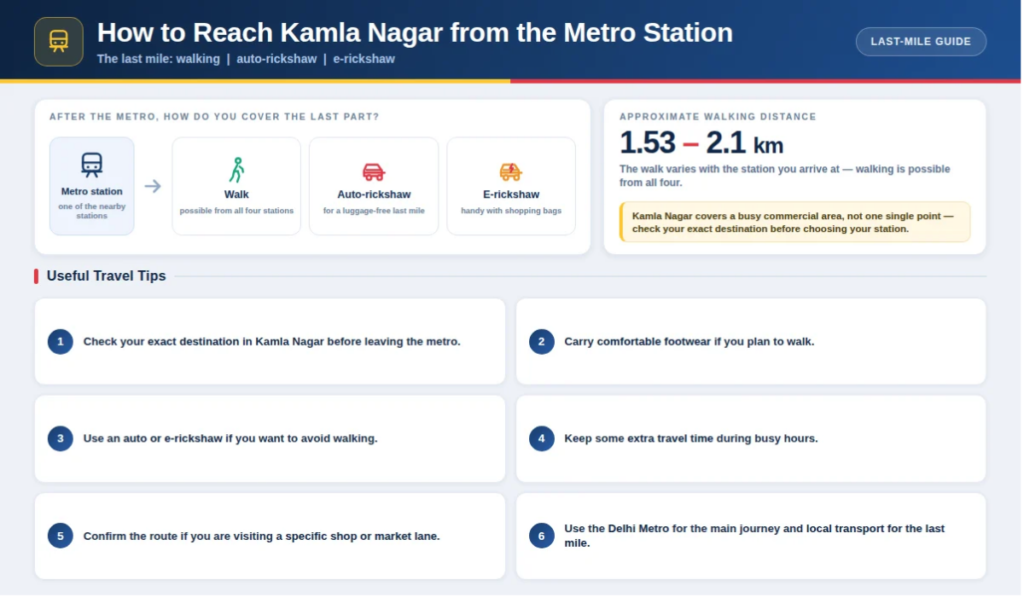Click the yellow note about busy commercial area
1024x597 pixels.
coord(795,223)
